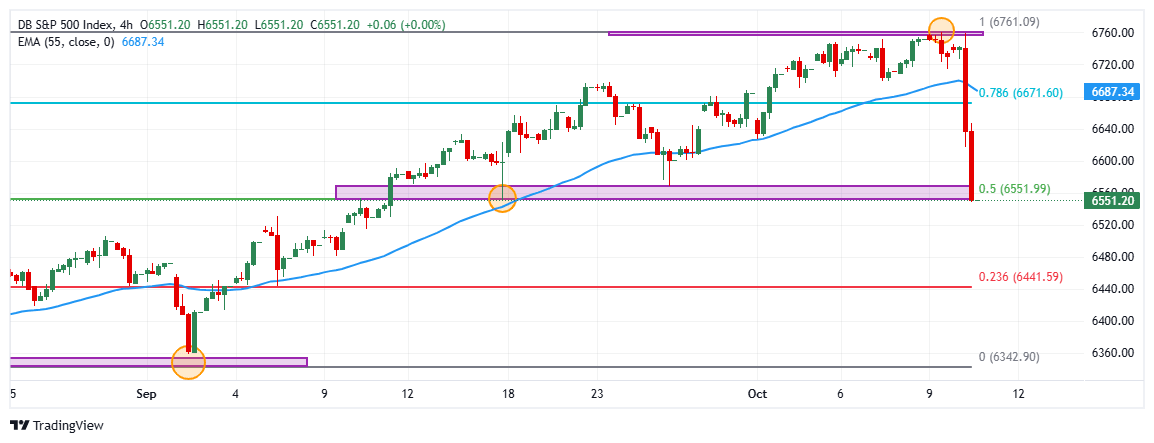Select the green 6551.20 current price tag

1111,201
